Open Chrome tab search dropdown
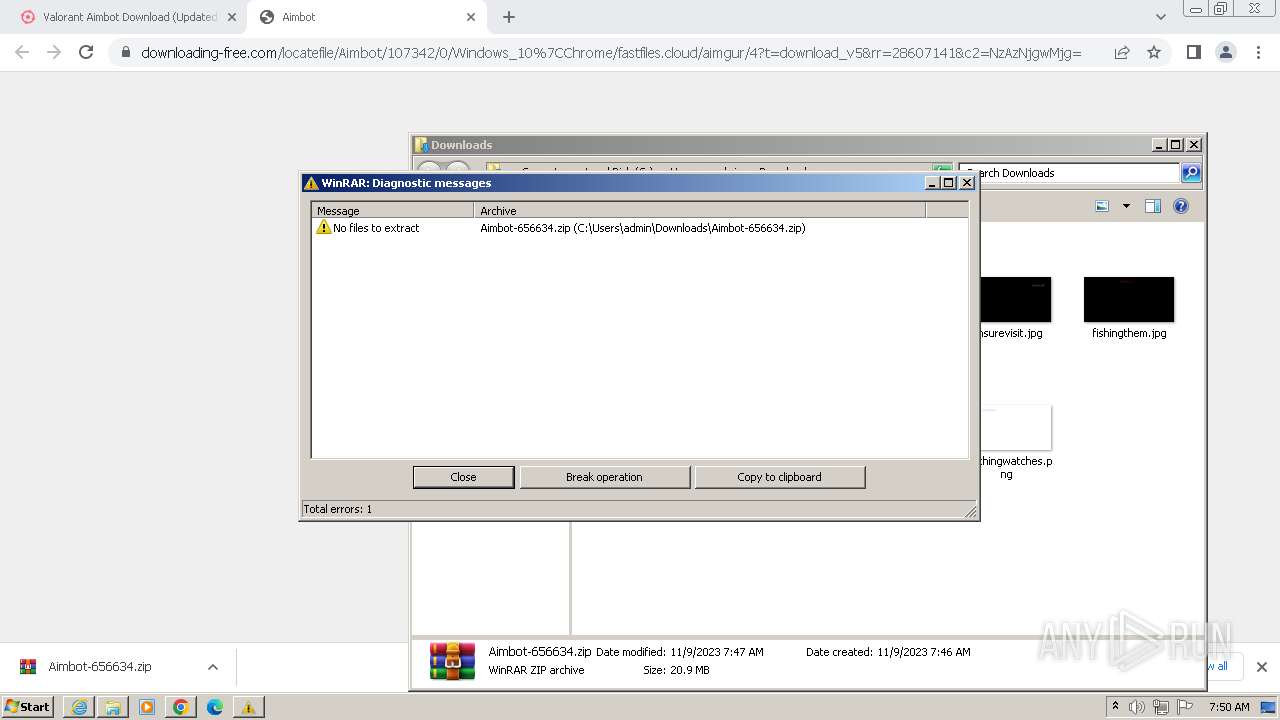This screenshot has height=720, width=1280. (1160, 17)
